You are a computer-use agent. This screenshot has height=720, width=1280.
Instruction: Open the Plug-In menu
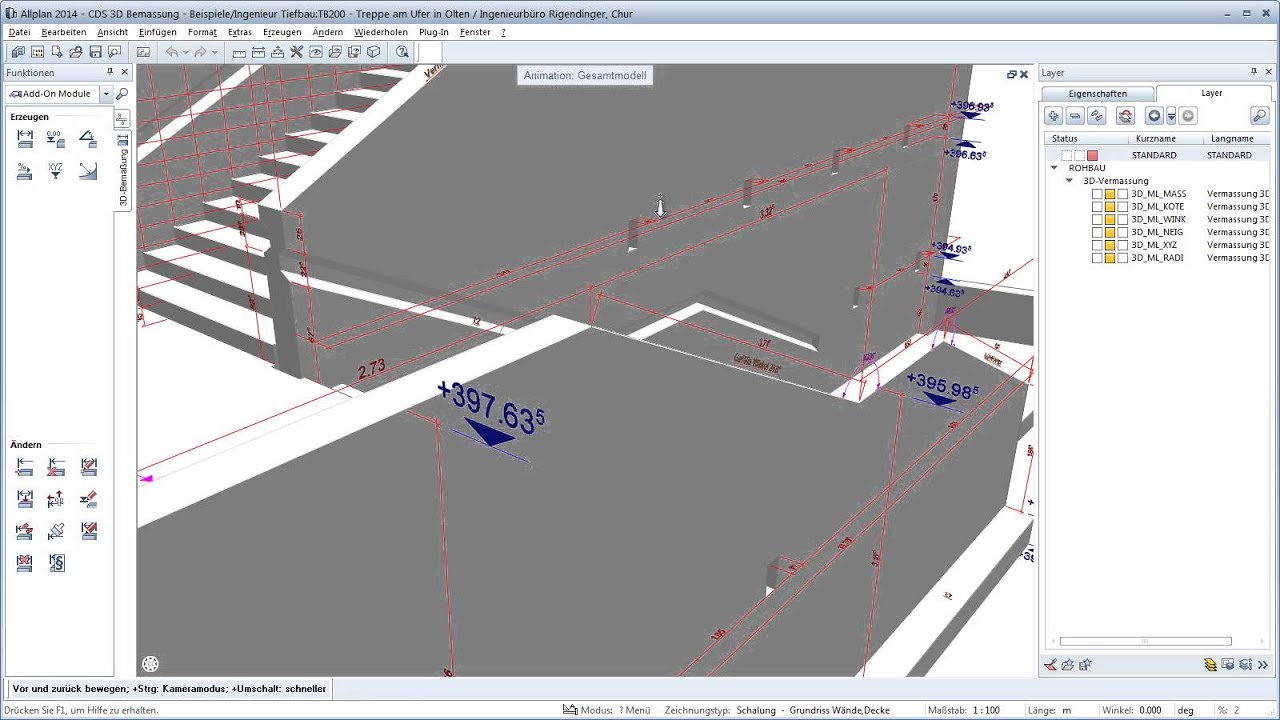tap(434, 32)
